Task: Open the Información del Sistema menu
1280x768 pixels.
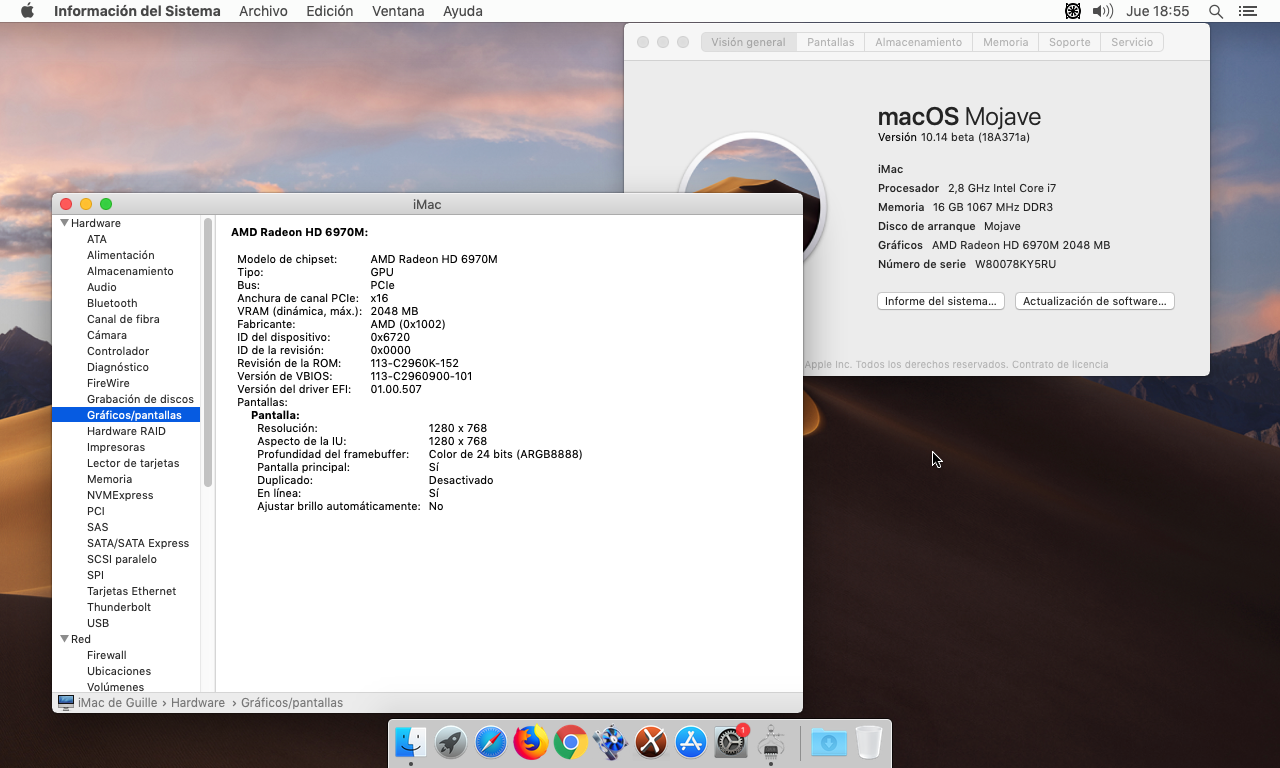Action: click(137, 11)
